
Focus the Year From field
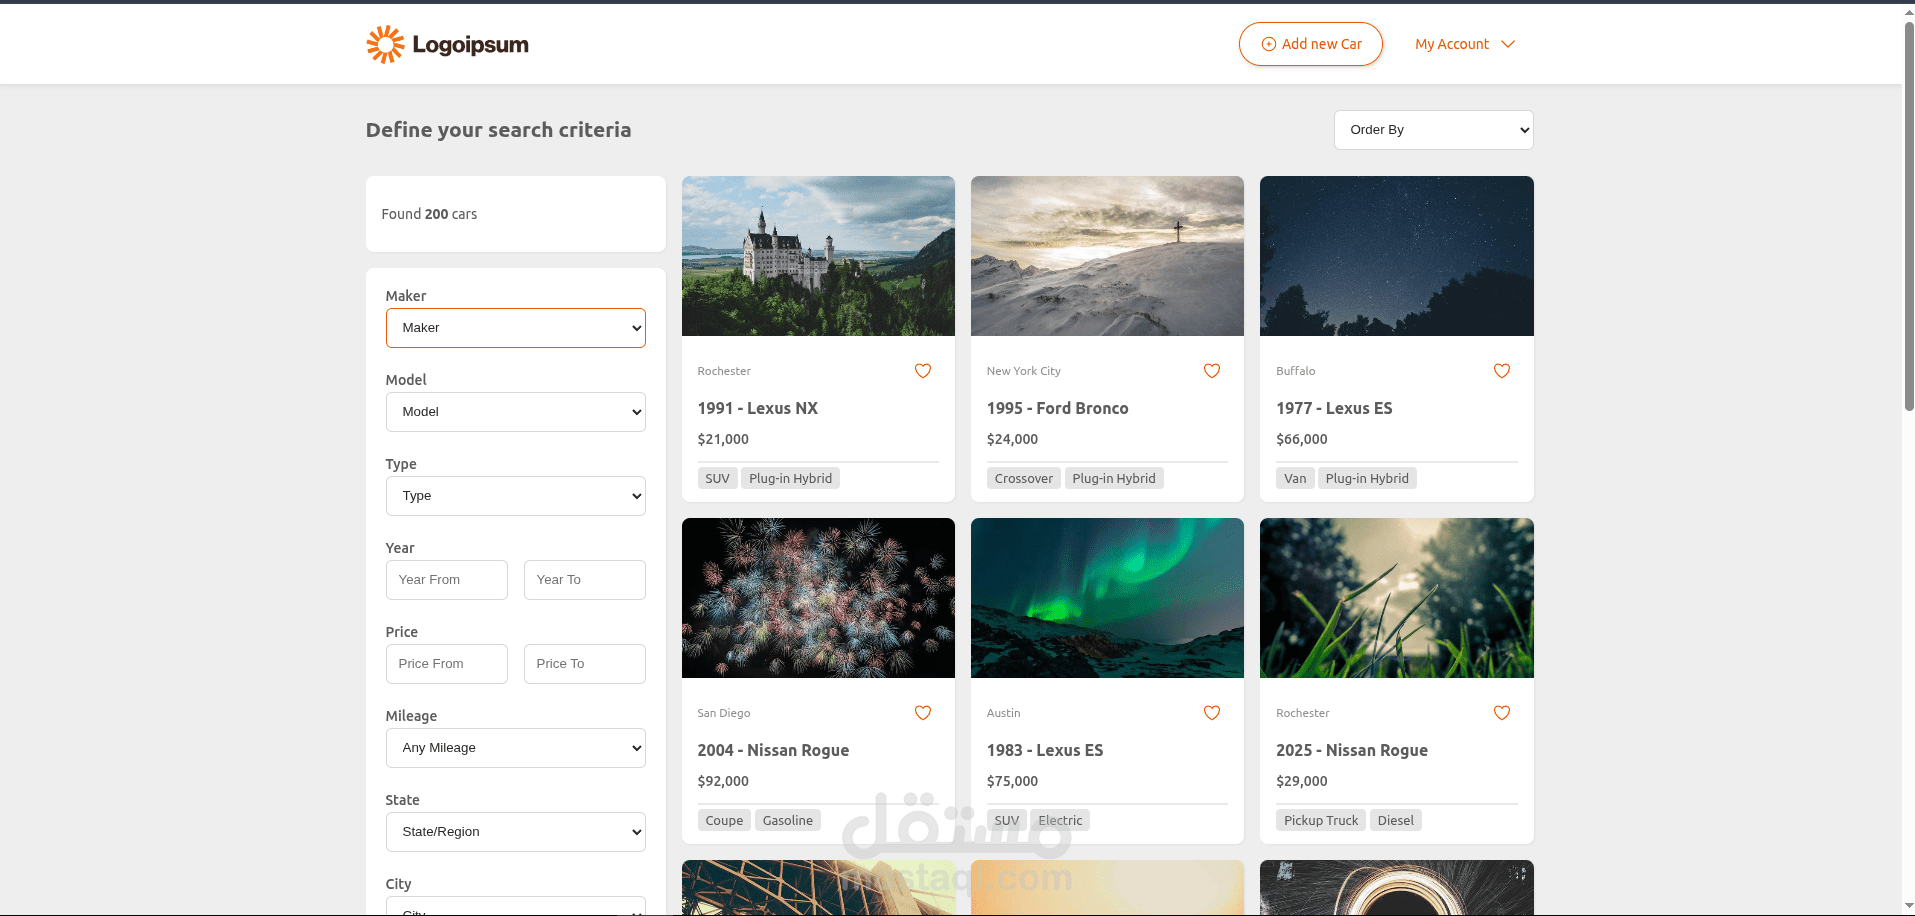coord(447,580)
